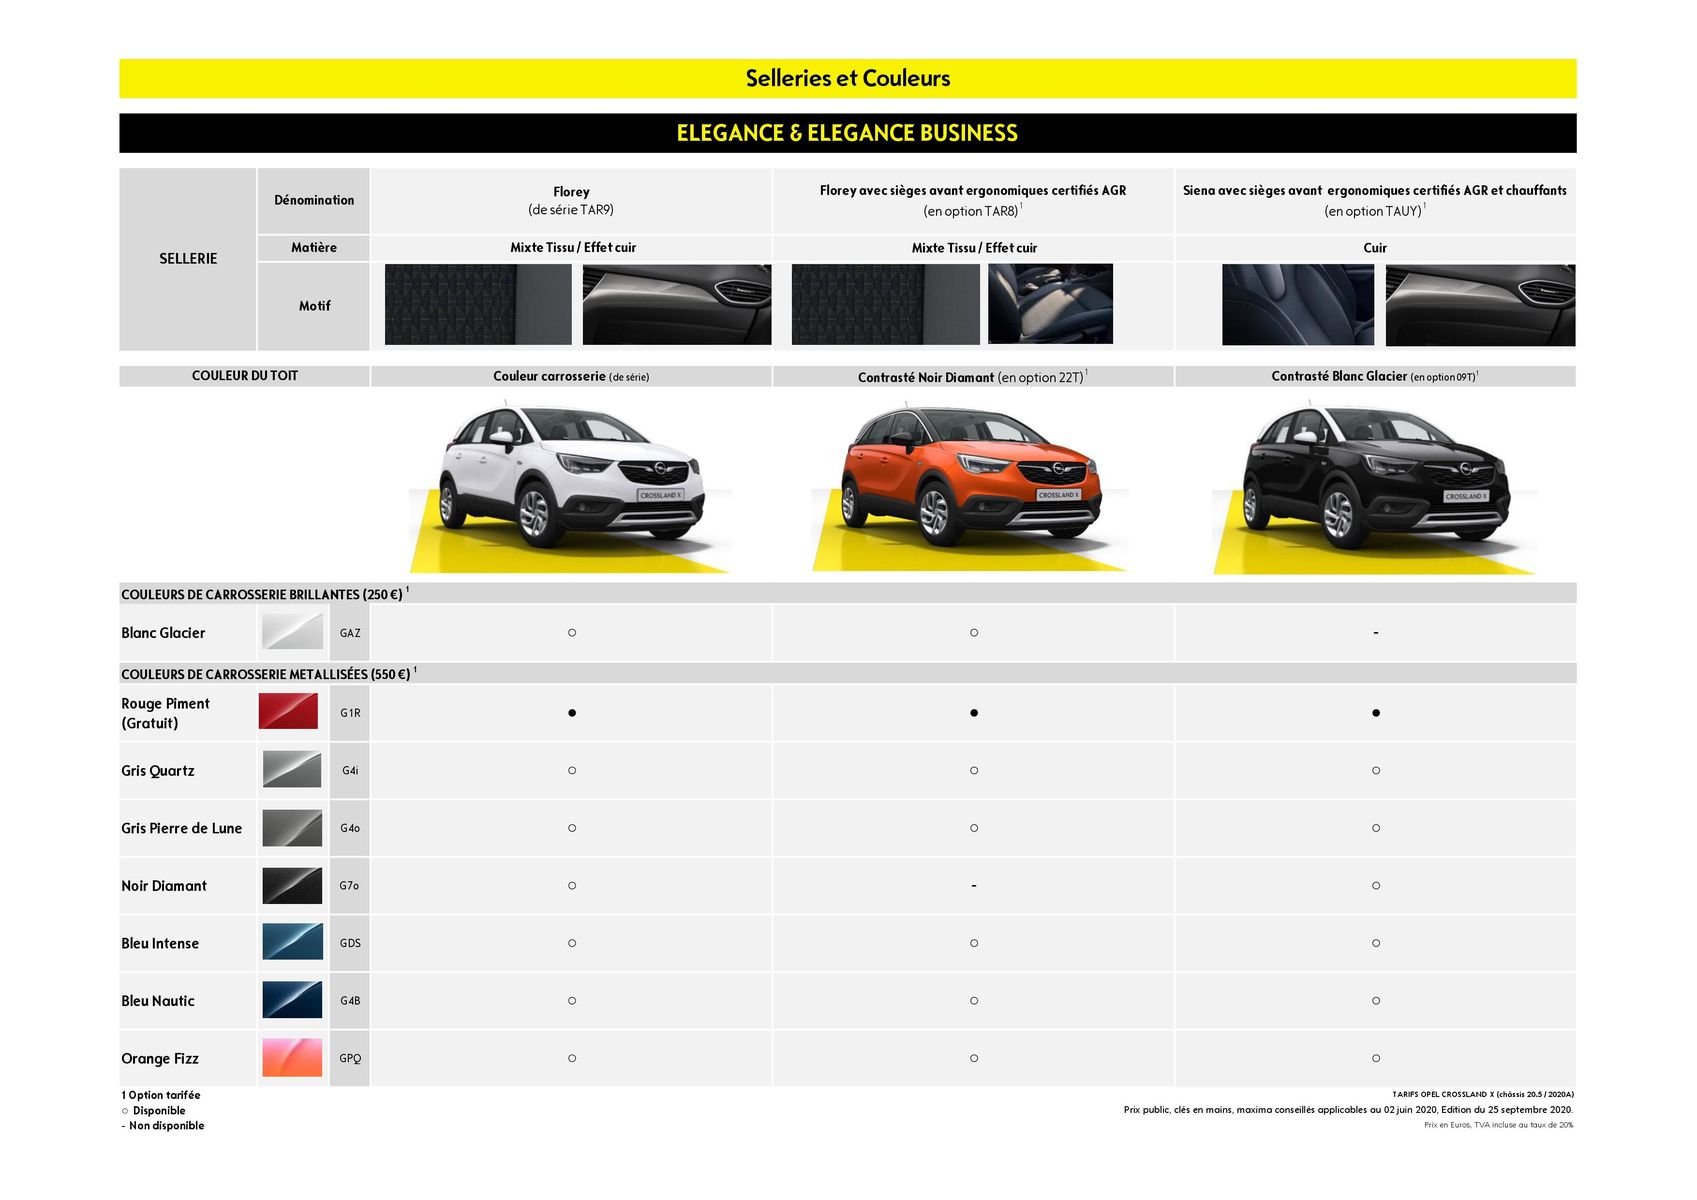
Task: Select the Noir Diamant black swatch
Action: click(292, 885)
